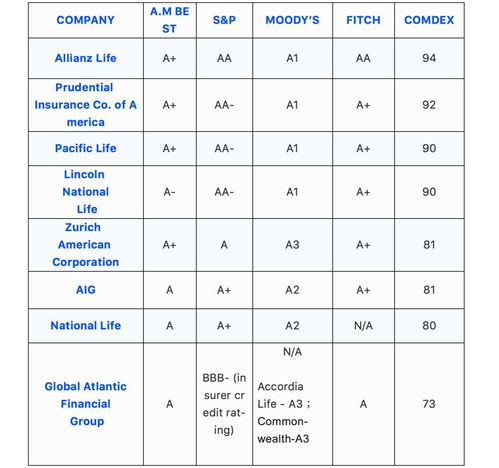This screenshot has height=468, width=499.
Task: Open the Pacific Life link
Action: (85, 148)
